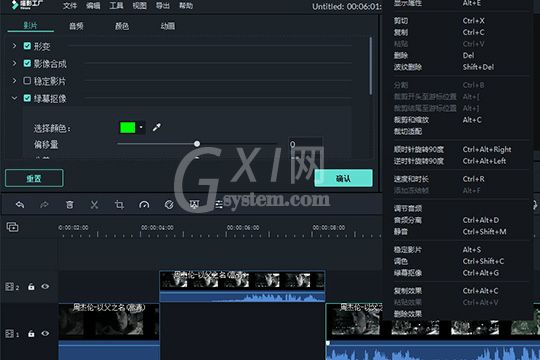The height and width of the screenshot is (360, 540).
Task: Click the properties panel vertical scrollbar
Action: pyautogui.click(x=371, y=65)
